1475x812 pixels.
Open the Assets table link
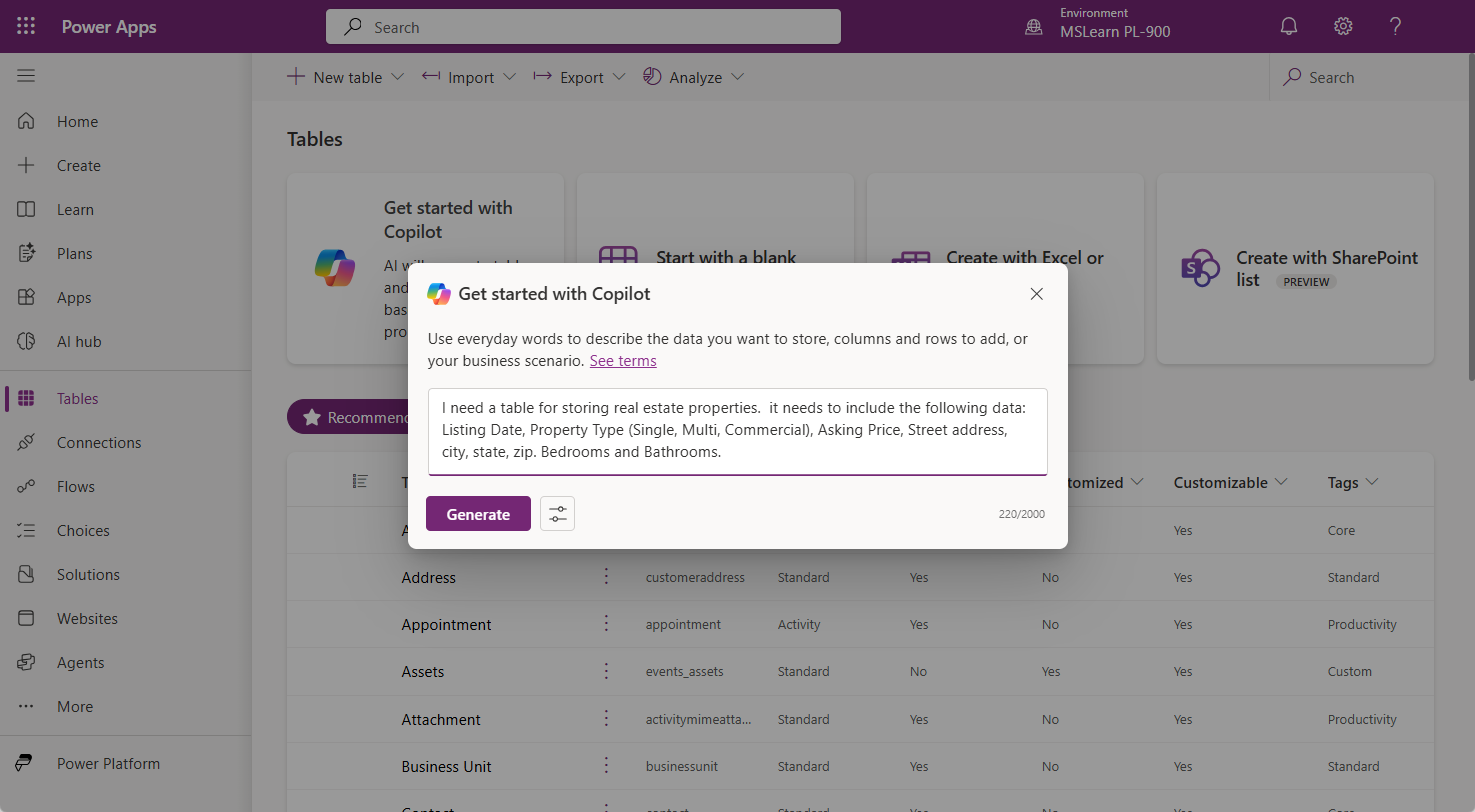click(423, 671)
